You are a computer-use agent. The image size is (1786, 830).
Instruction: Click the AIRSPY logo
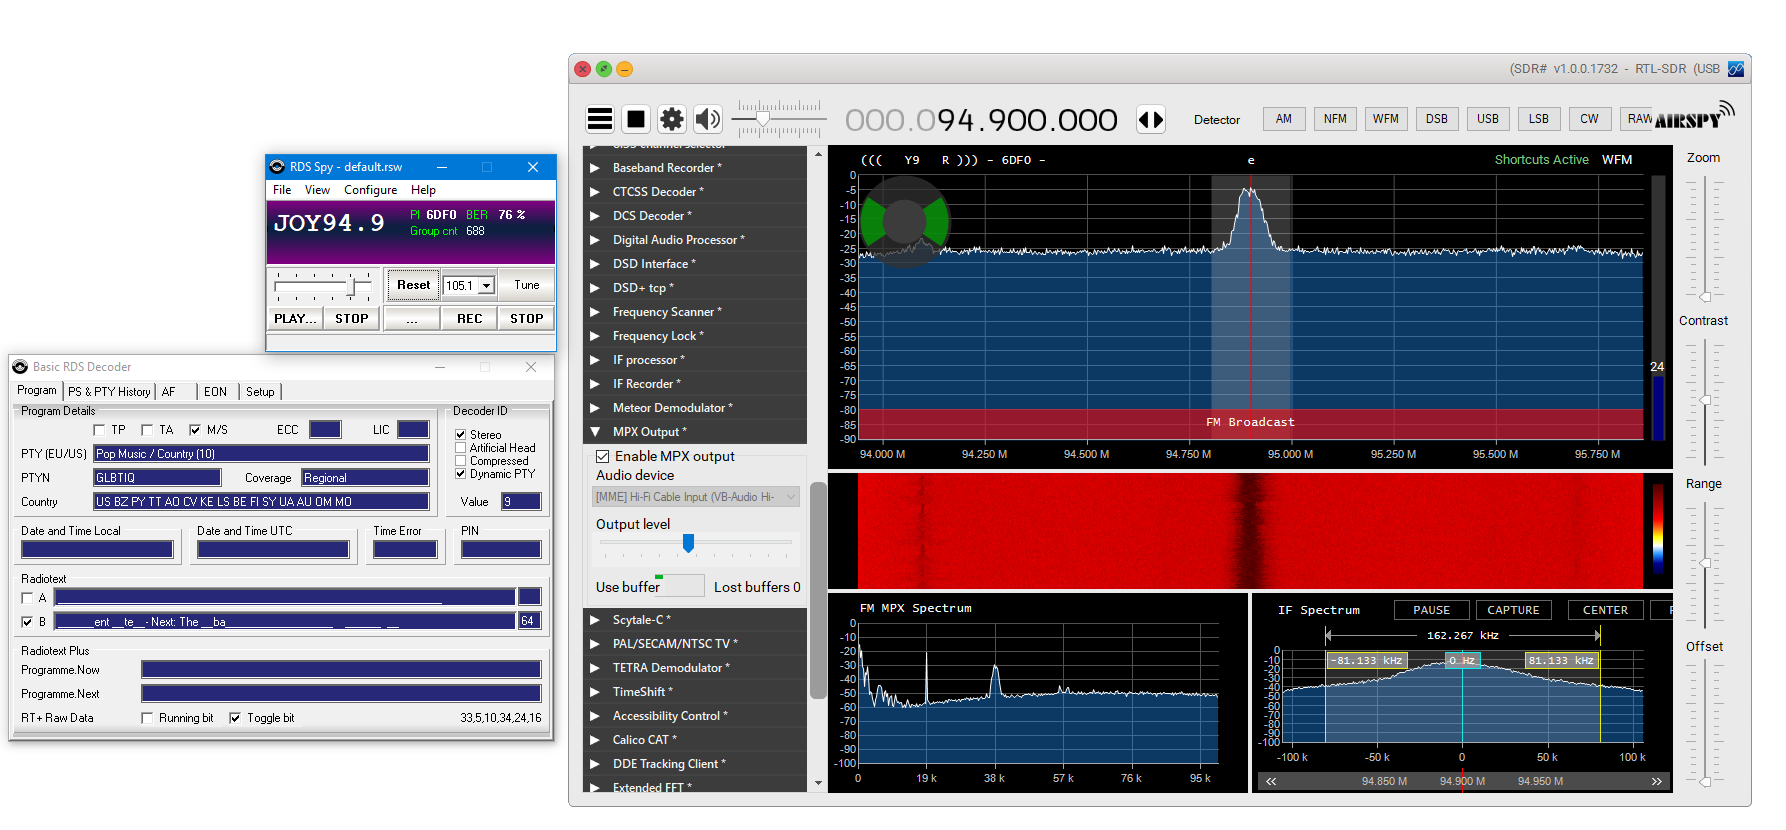(x=1694, y=116)
